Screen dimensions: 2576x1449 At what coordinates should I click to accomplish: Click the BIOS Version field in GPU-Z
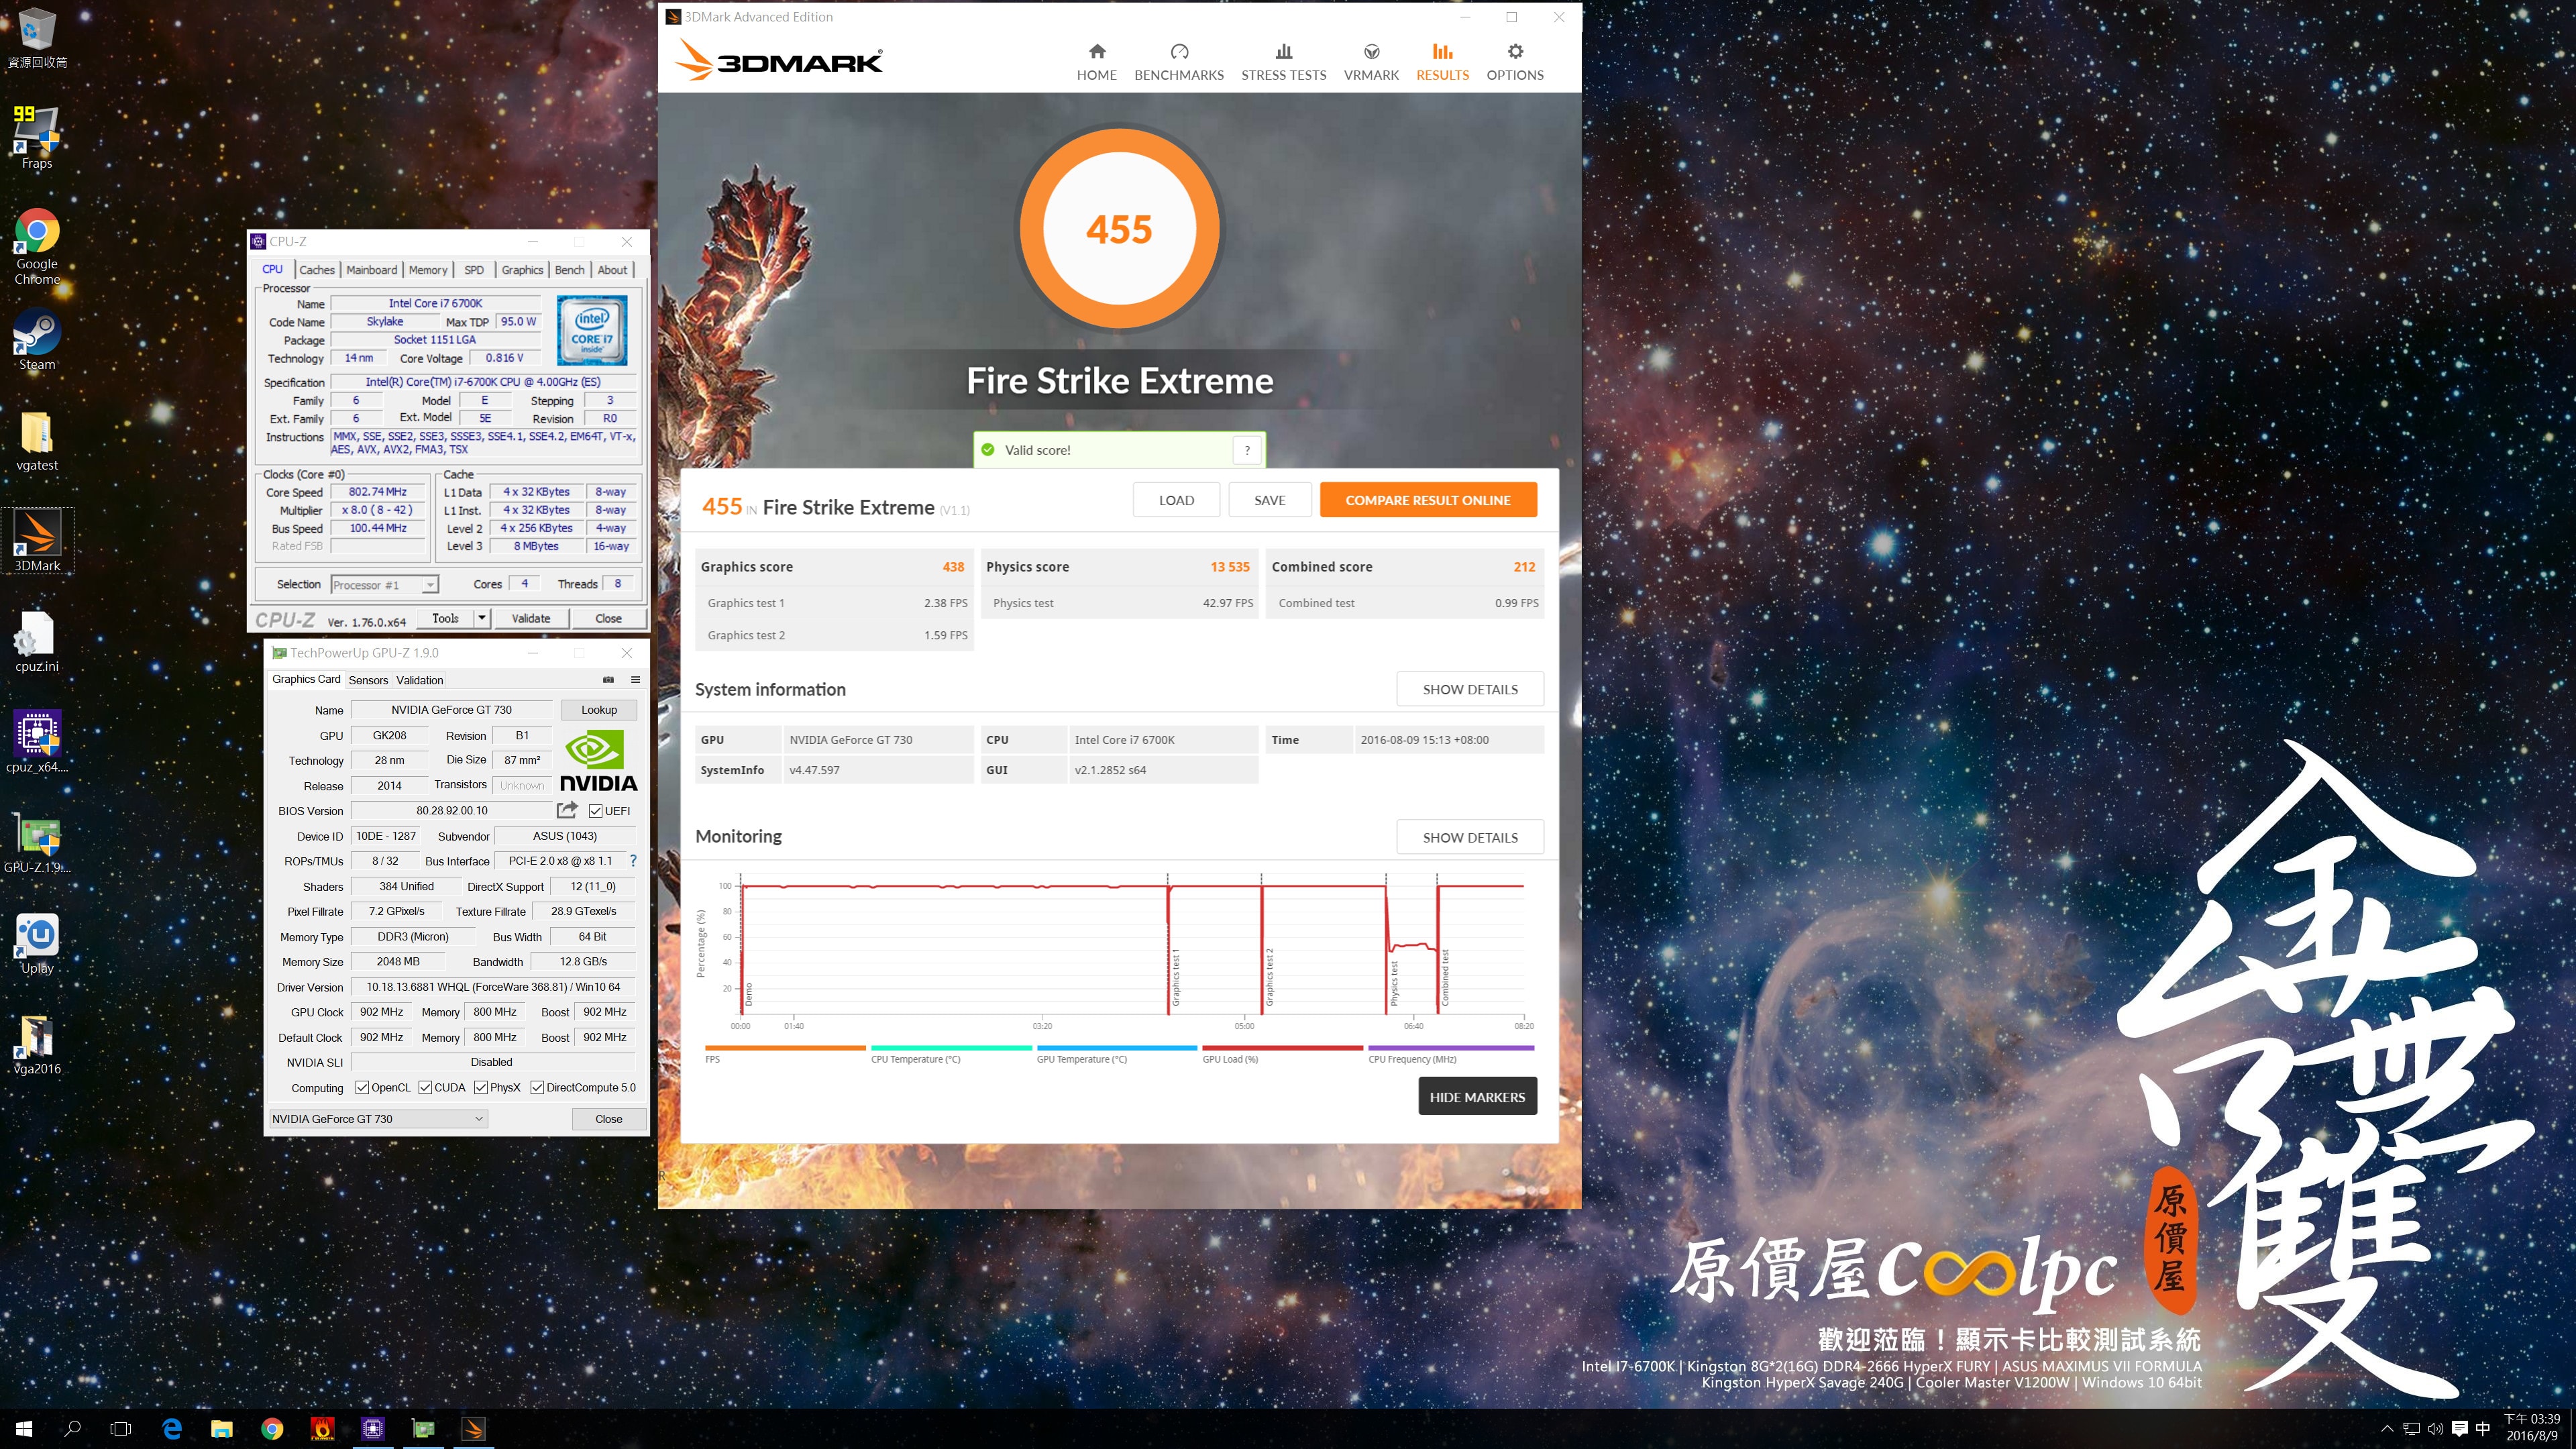coord(451,811)
